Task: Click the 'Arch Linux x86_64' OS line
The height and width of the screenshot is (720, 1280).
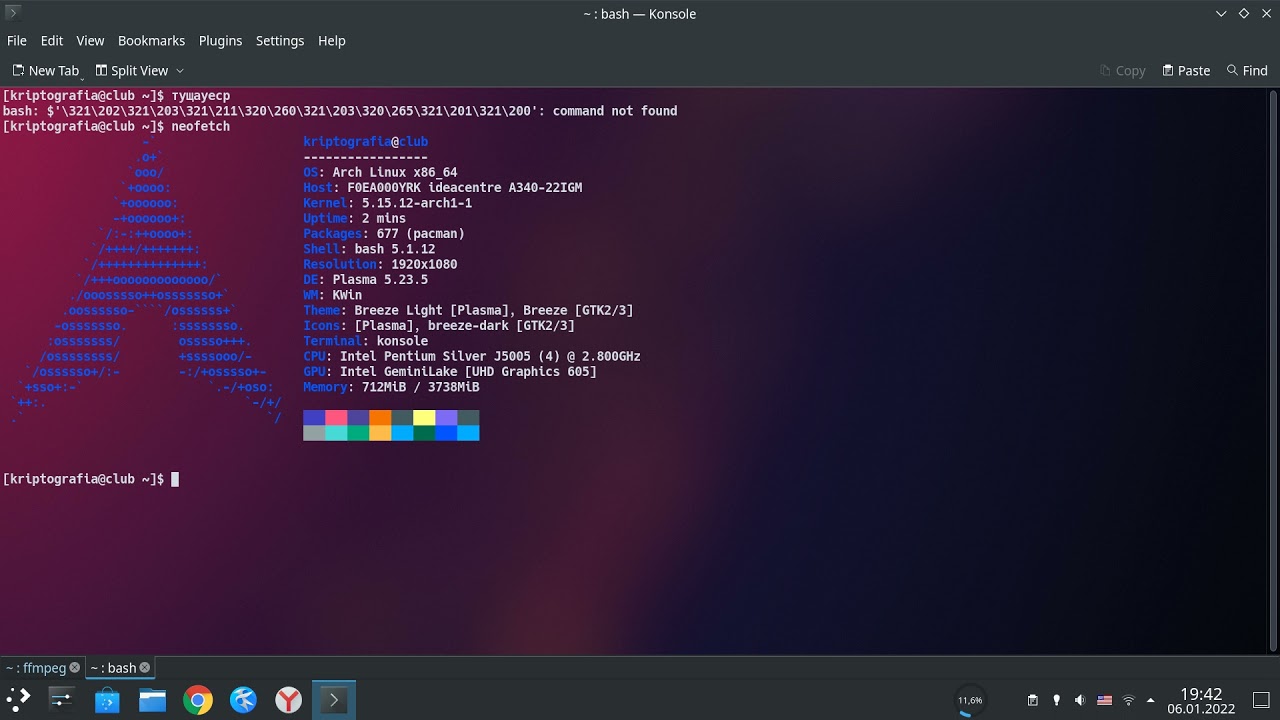Action: [380, 173]
